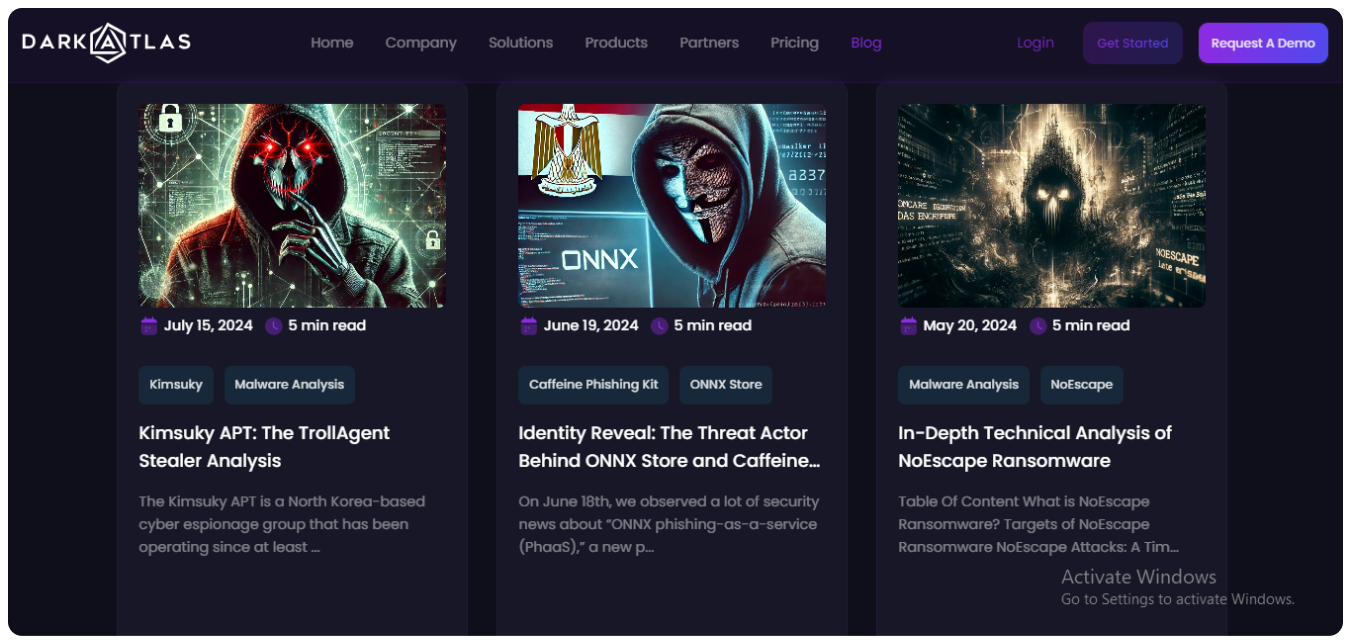
Task: Open the Partners menu item
Action: coord(709,43)
